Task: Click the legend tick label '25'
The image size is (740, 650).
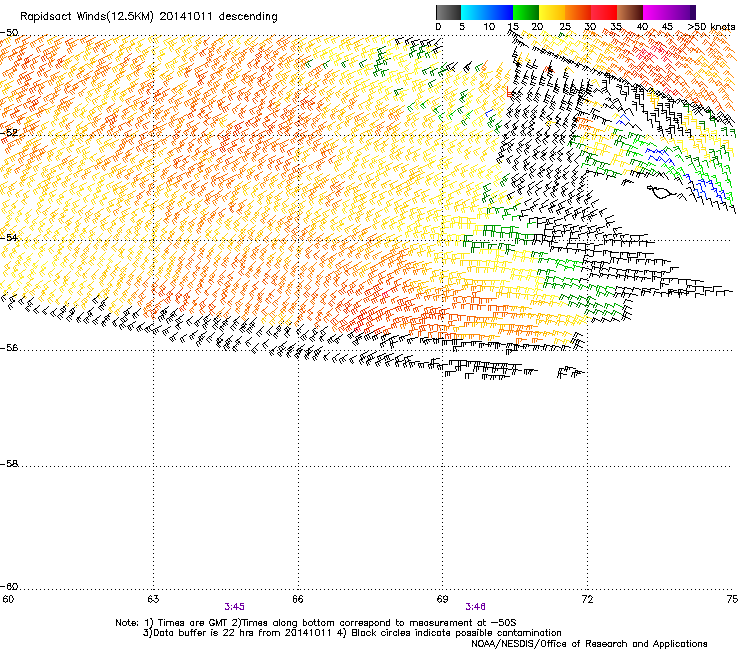Action: [x=565, y=27]
